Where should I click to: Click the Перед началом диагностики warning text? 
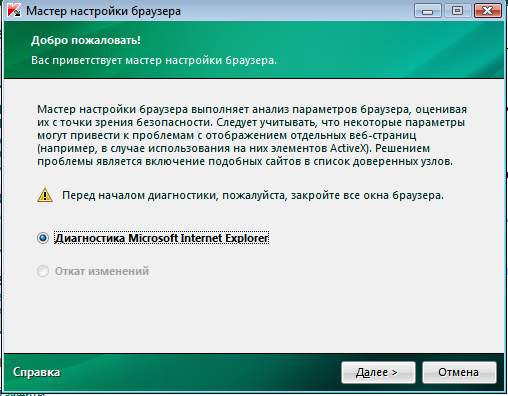(x=253, y=195)
